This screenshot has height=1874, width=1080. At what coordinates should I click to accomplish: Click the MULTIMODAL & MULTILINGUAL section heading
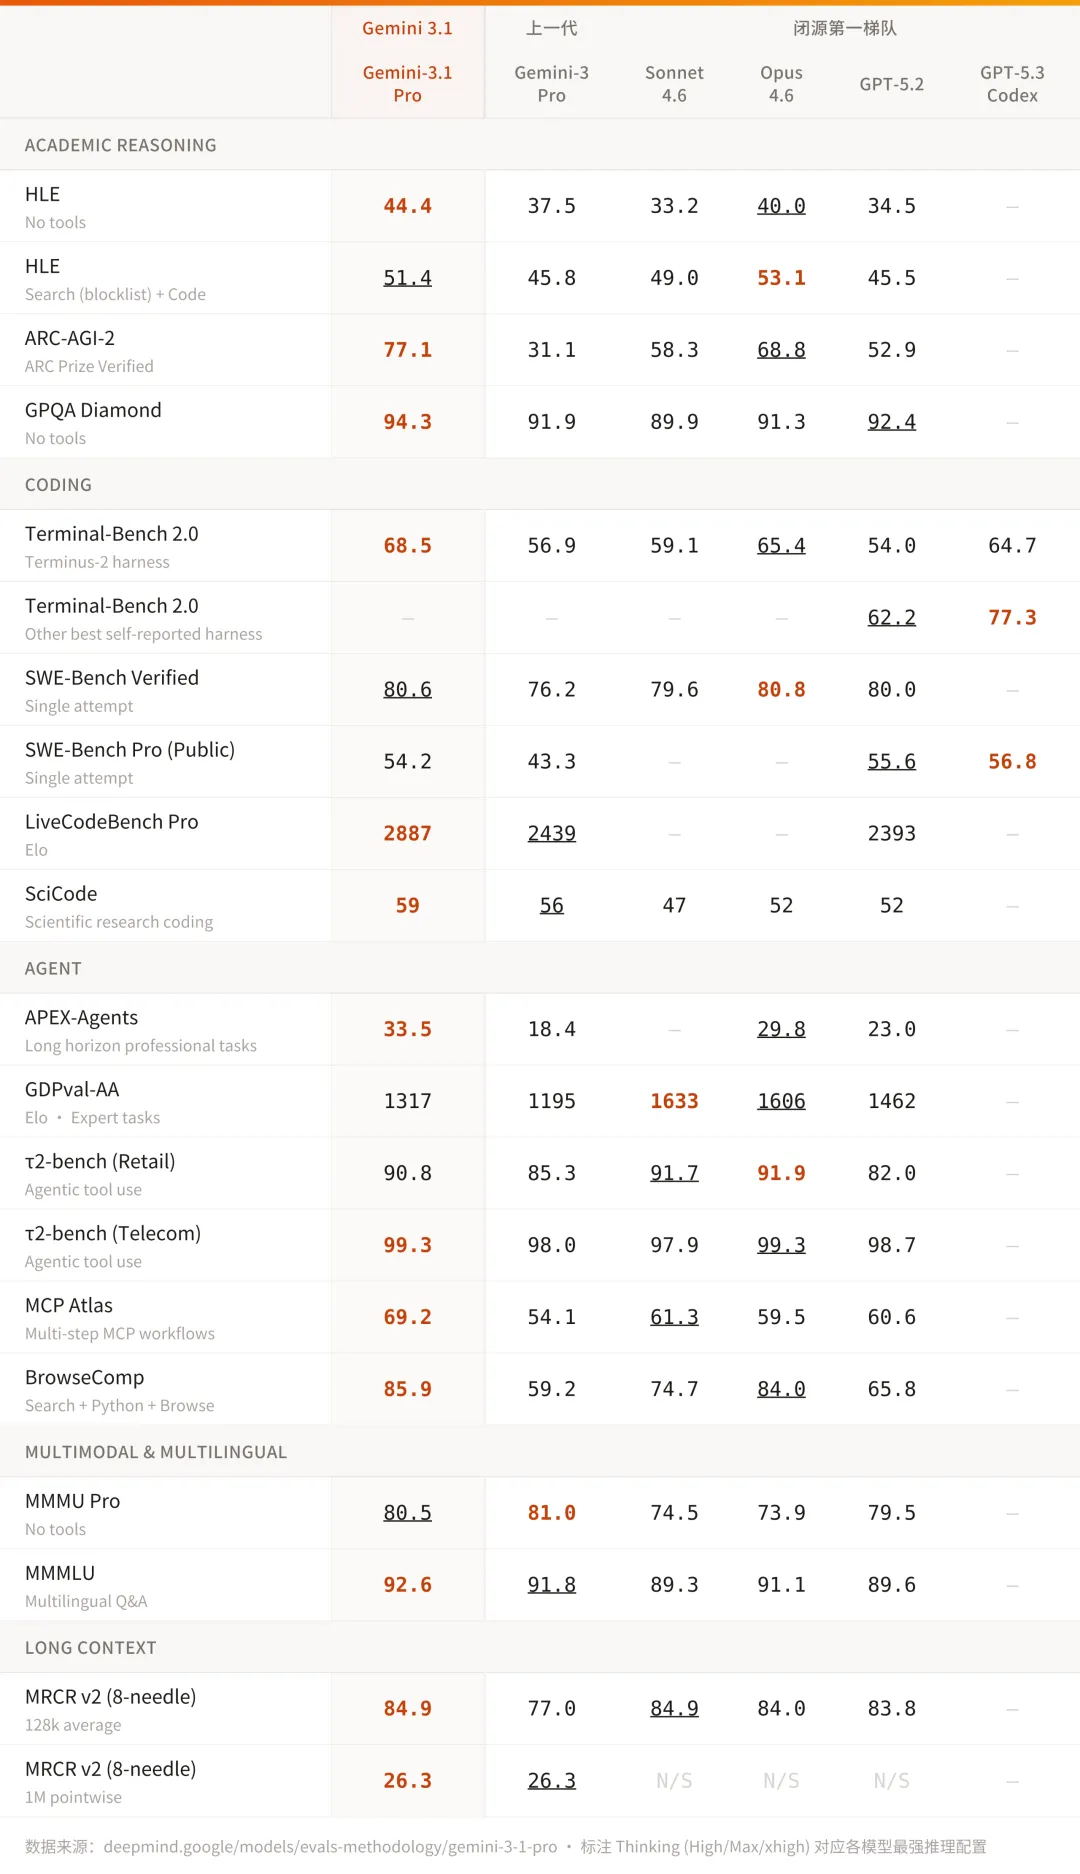(156, 1452)
